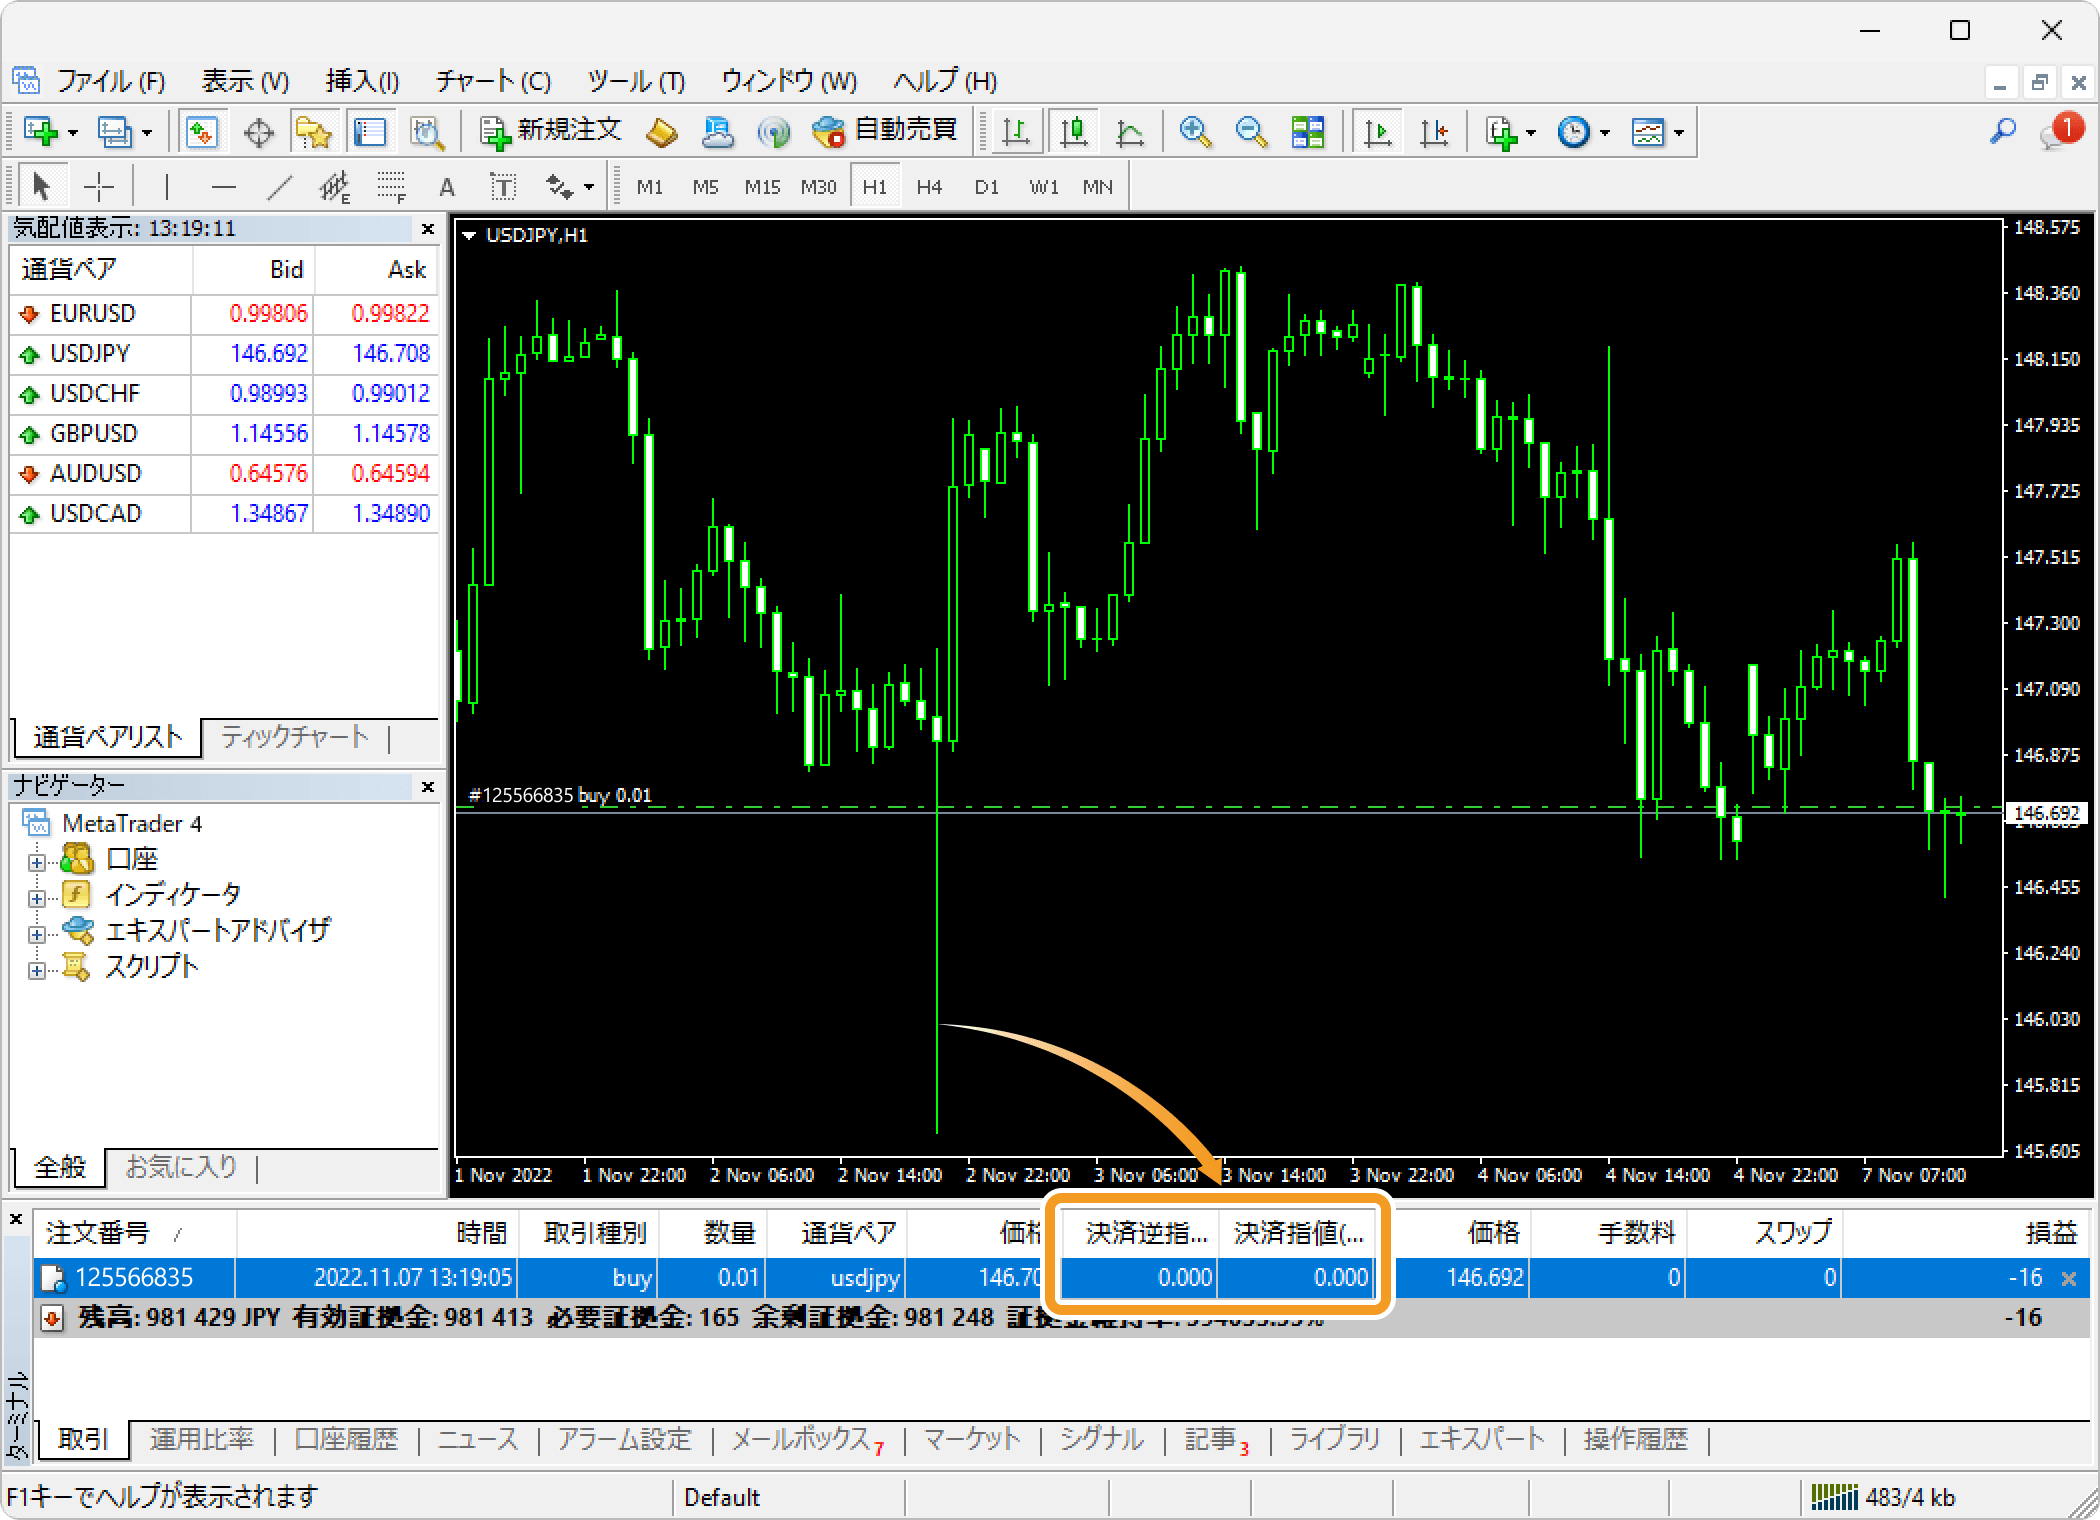Viewport: 2100px width, 1520px height.
Task: Click the search magnifier icon
Action: [2003, 131]
